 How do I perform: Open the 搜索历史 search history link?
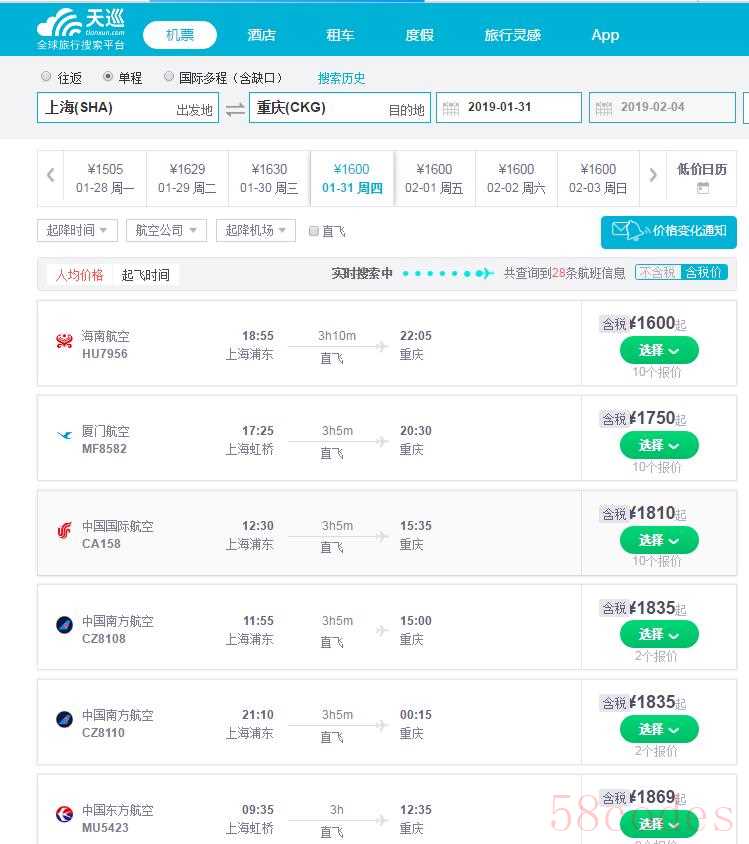click(x=341, y=78)
